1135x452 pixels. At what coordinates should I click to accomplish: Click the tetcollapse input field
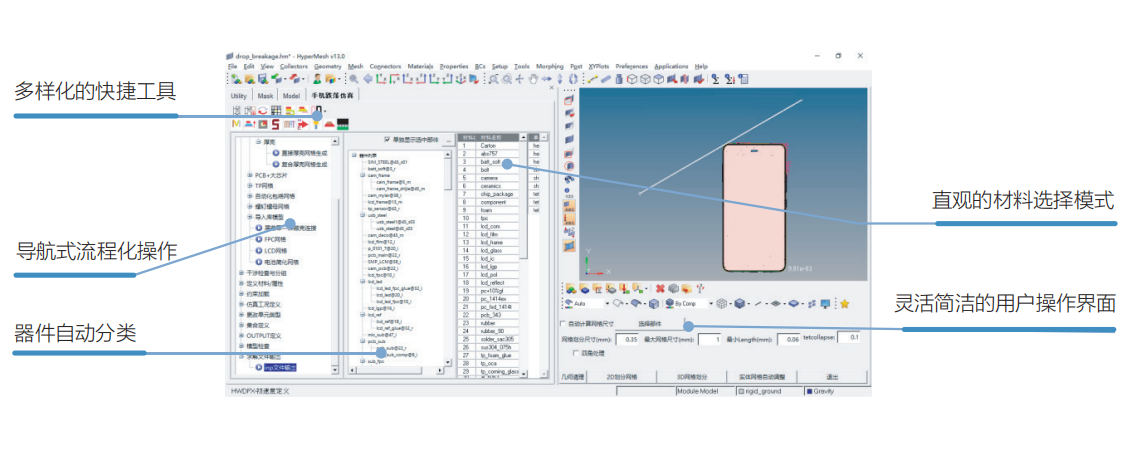[850, 338]
